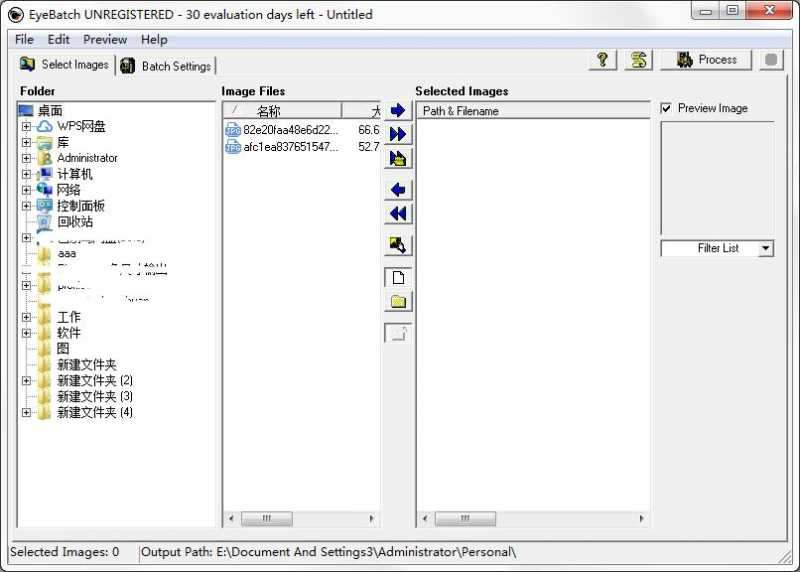Screen dimensions: 800x572
Task: Open the Preview menu
Action: [105, 39]
